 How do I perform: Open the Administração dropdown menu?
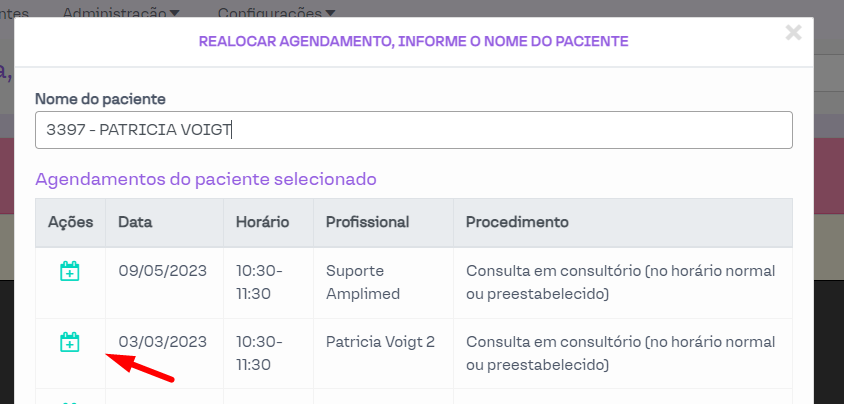[x=121, y=13]
